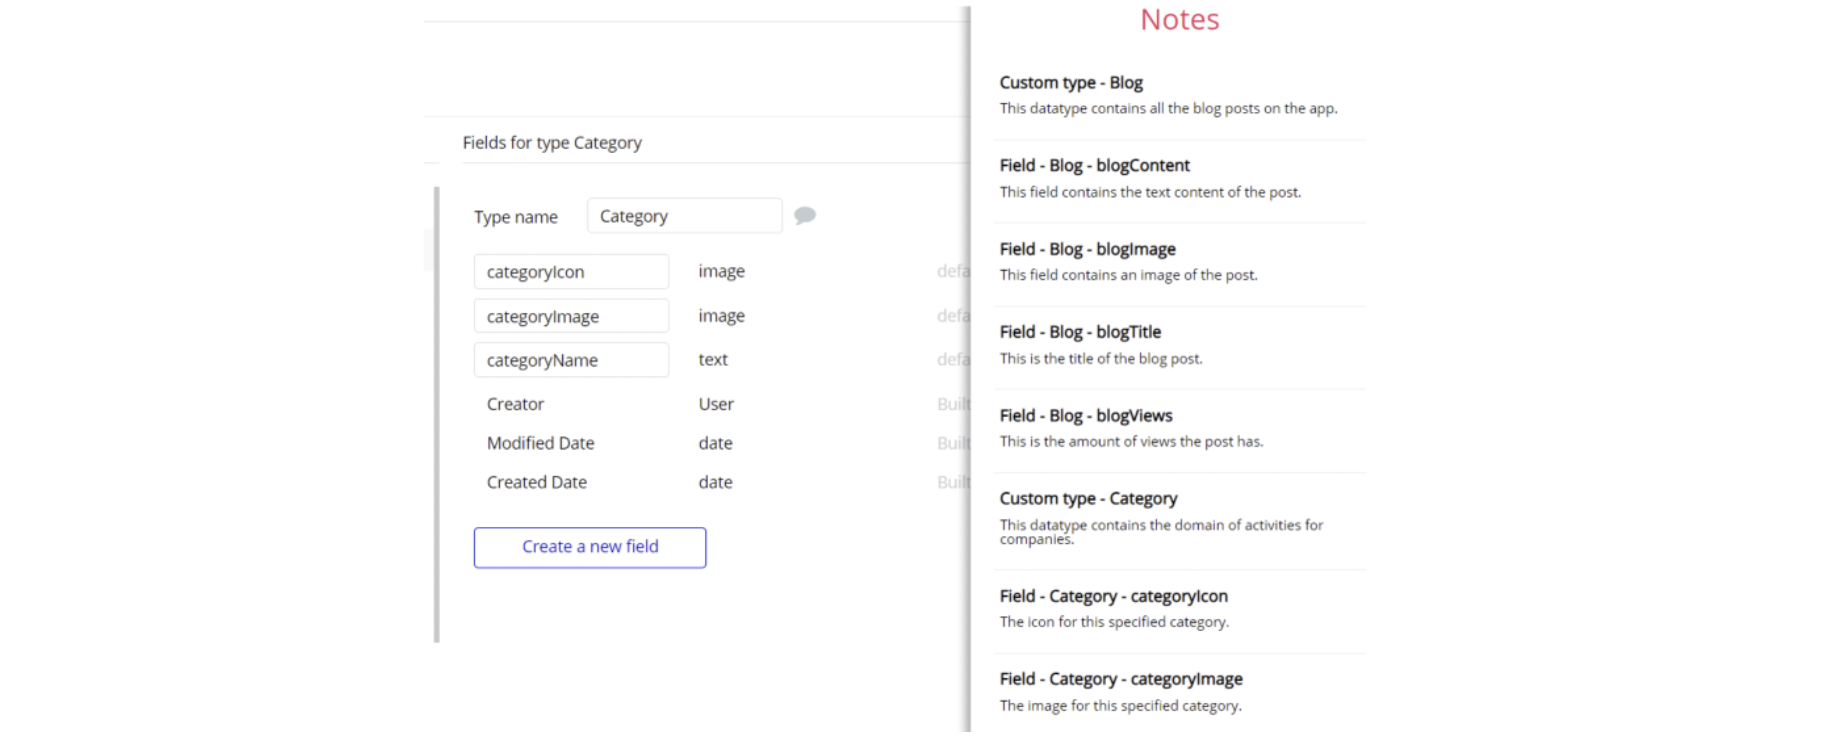The height and width of the screenshot is (744, 1830).
Task: Open the Field - Blog - blogImage note
Action: 1087,249
